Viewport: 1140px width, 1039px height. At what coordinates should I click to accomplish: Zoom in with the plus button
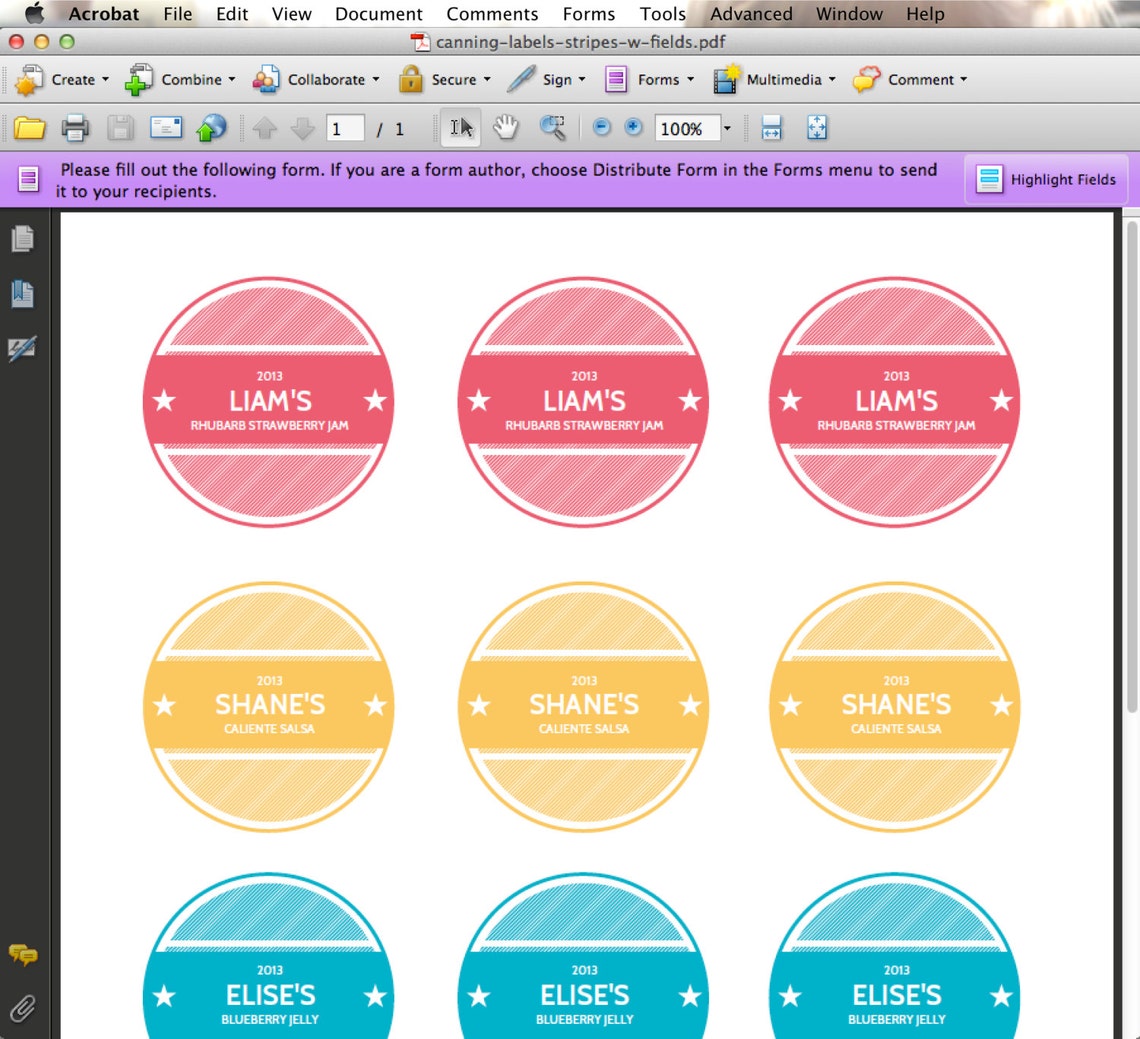(x=632, y=128)
